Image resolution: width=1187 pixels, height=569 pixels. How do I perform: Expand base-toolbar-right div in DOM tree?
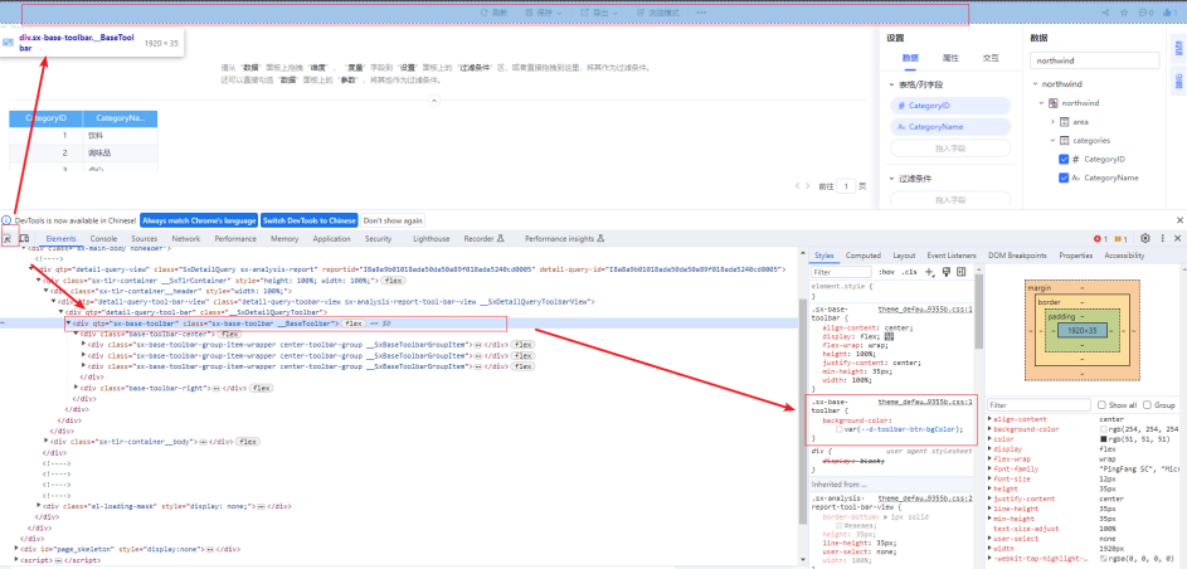(76, 387)
